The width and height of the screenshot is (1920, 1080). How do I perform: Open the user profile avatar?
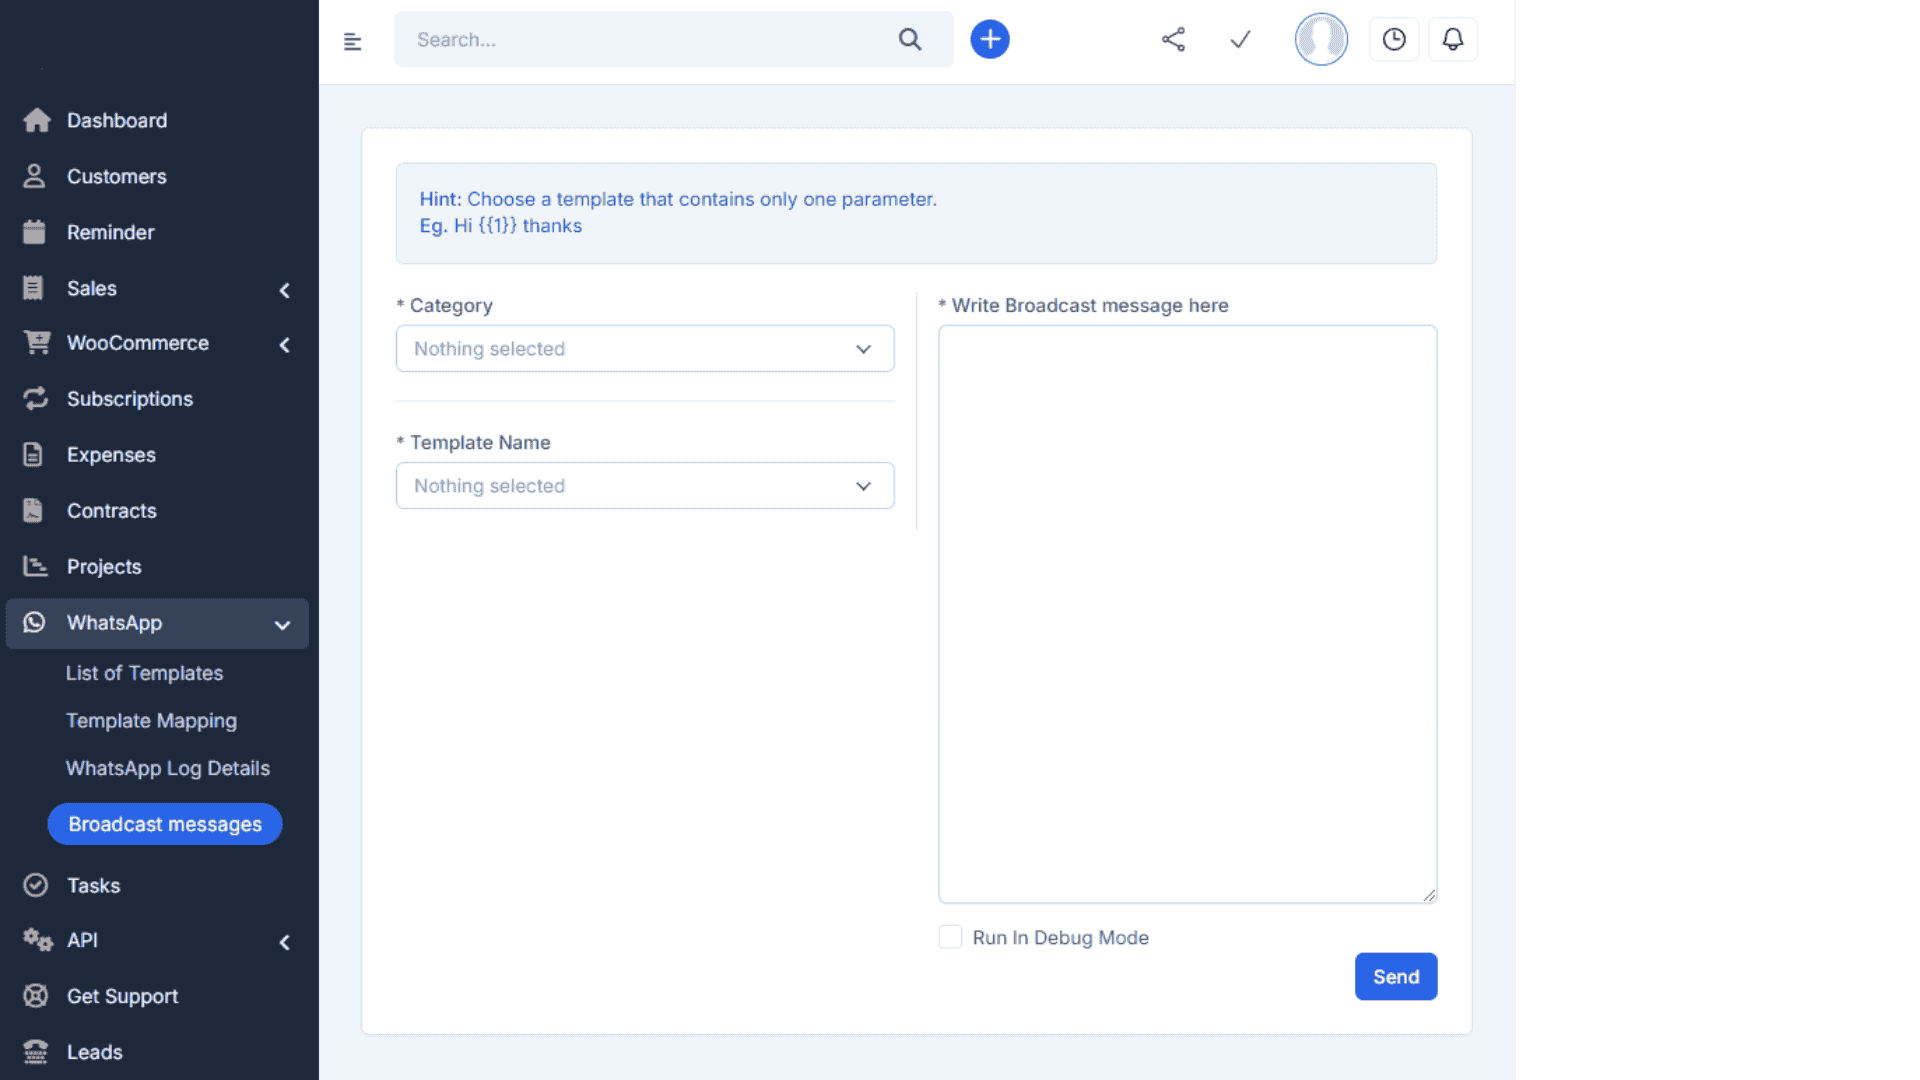(x=1321, y=39)
